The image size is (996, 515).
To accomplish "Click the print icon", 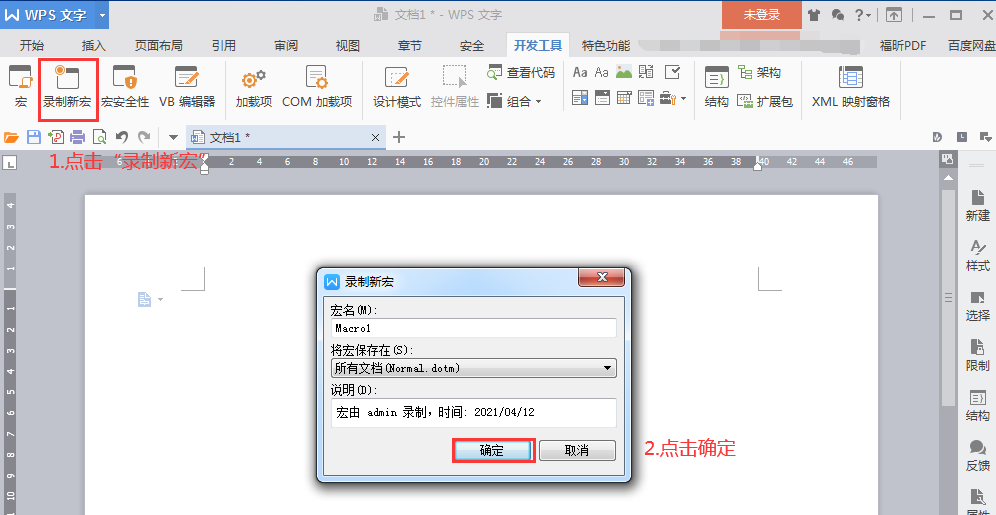I will 77,137.
